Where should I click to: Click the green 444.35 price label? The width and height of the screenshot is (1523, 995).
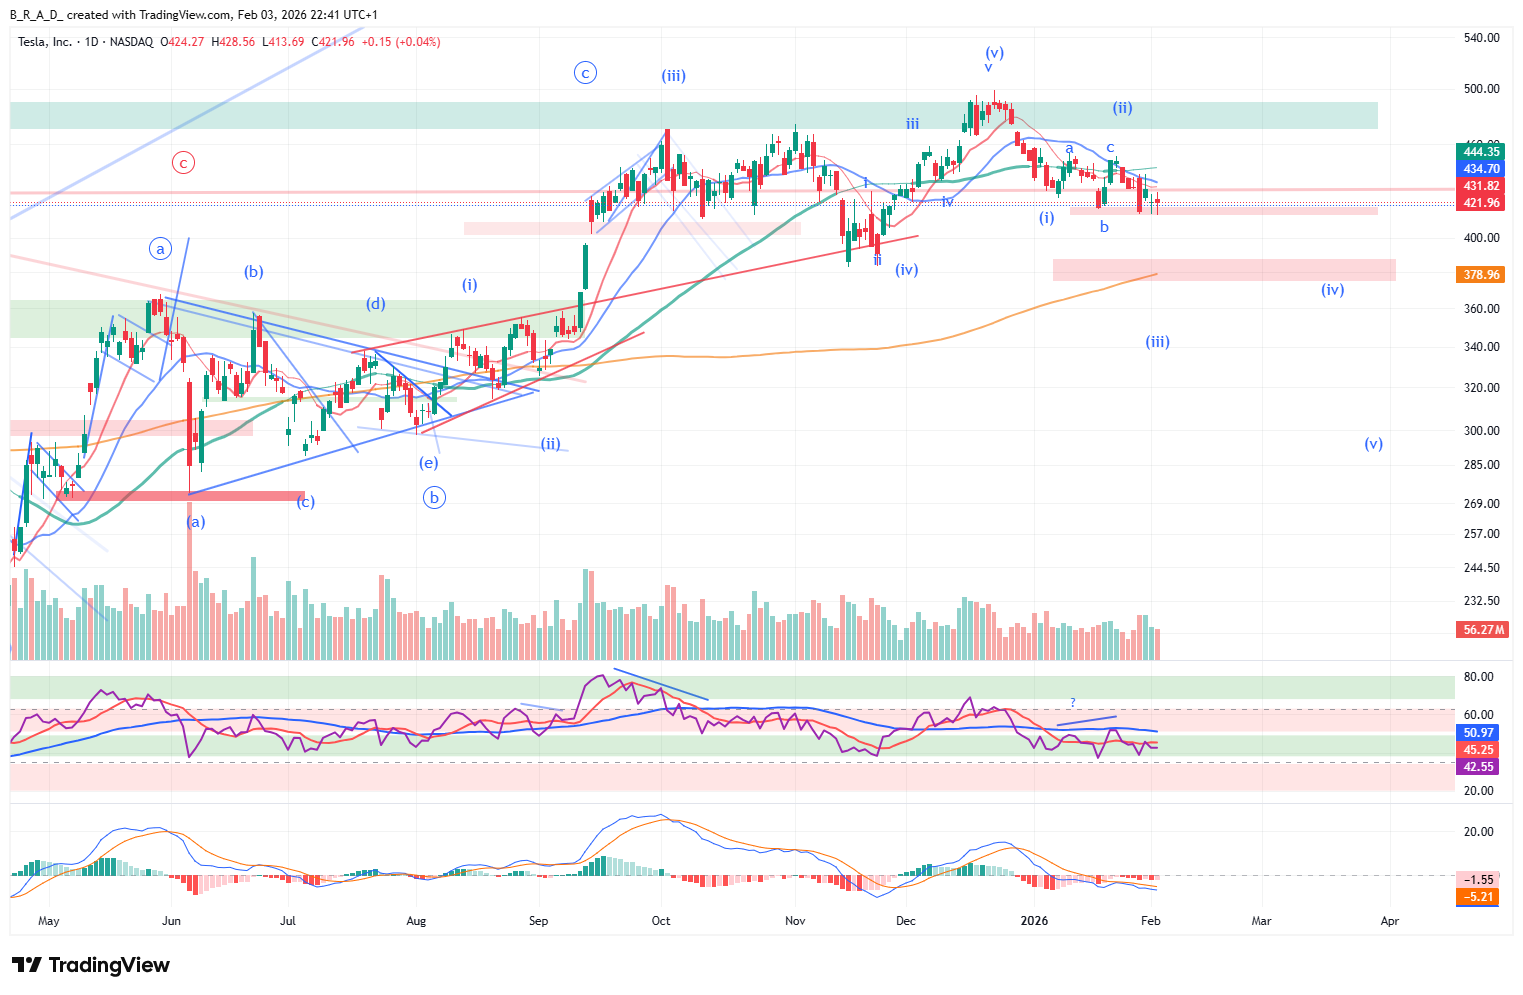pyautogui.click(x=1481, y=152)
